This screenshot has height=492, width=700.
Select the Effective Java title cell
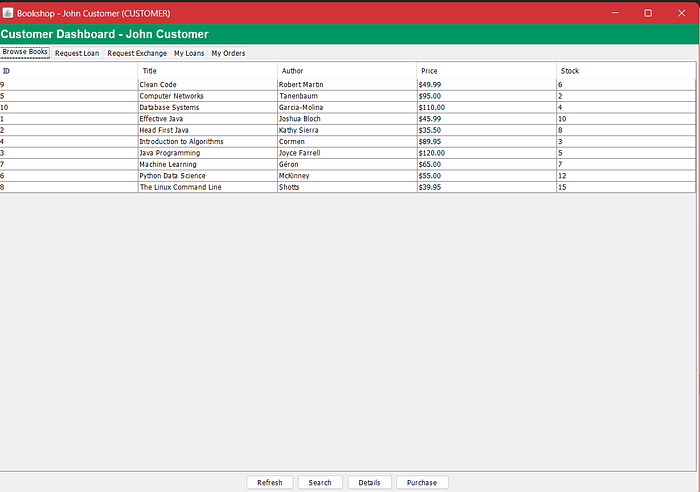tap(208, 119)
